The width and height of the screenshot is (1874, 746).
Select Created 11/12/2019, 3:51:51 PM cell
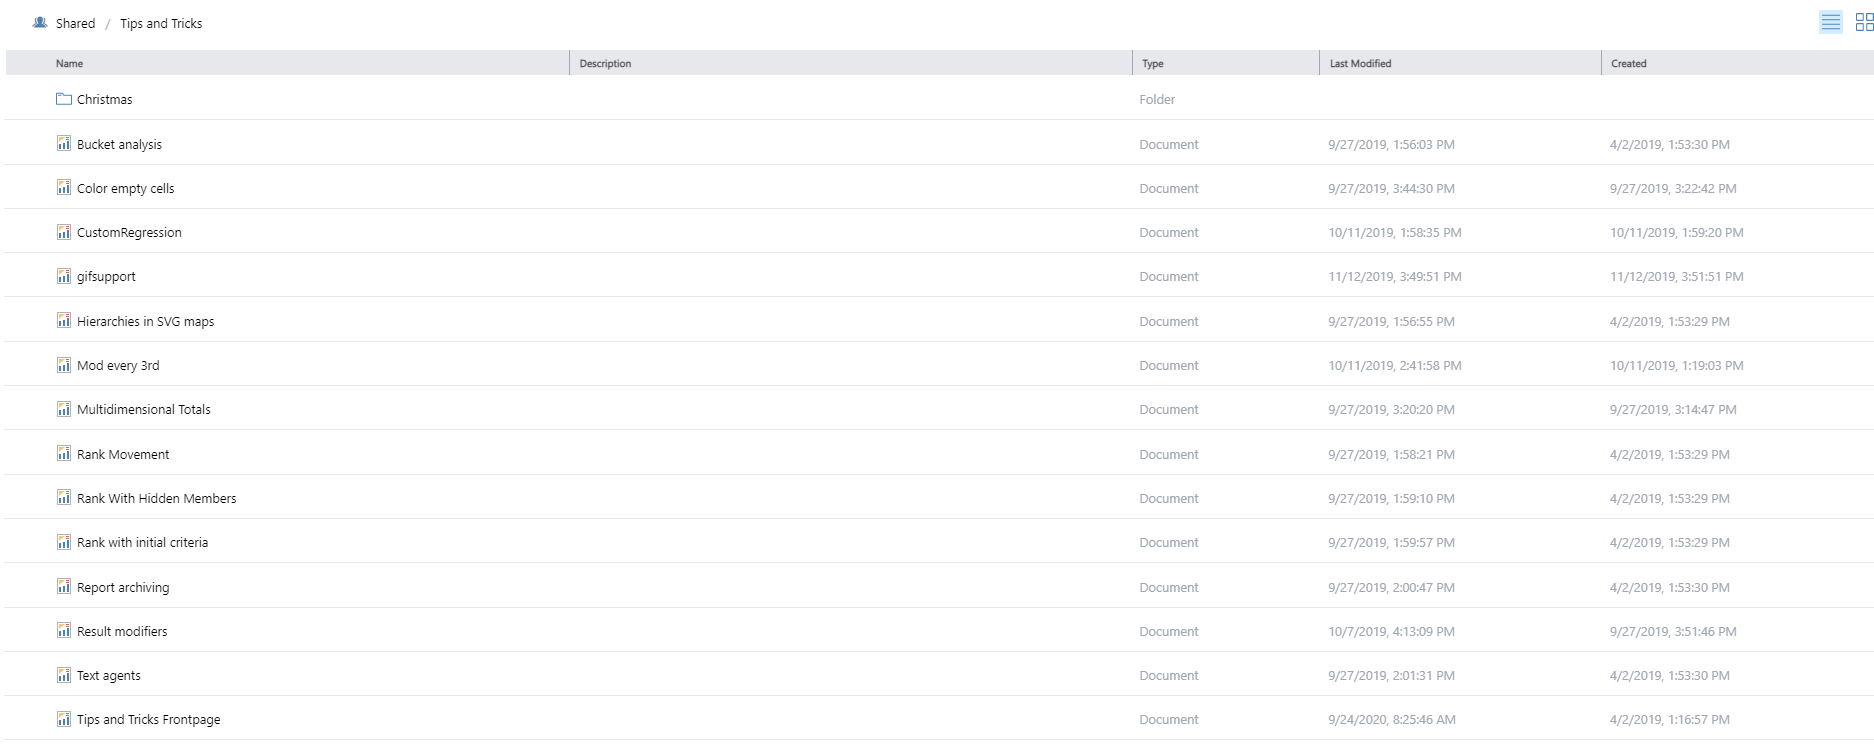pyautogui.click(x=1677, y=276)
